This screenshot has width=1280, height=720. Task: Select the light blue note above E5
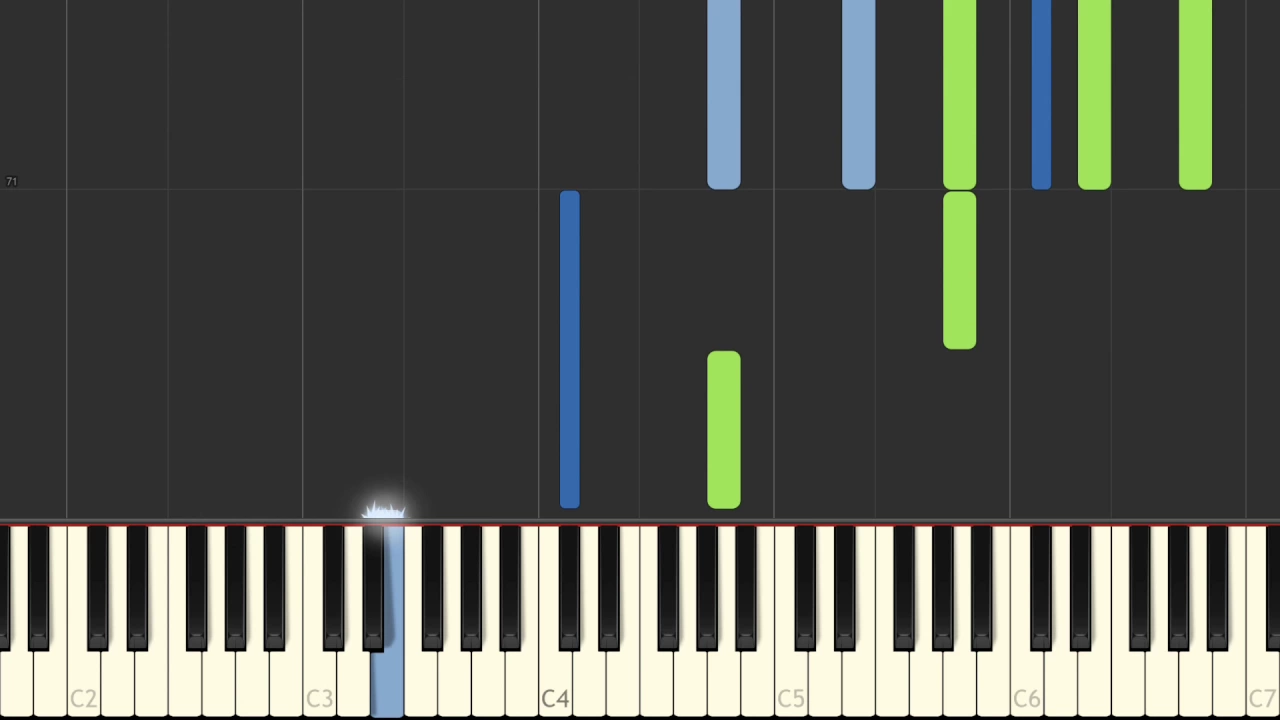pyautogui.click(x=859, y=95)
